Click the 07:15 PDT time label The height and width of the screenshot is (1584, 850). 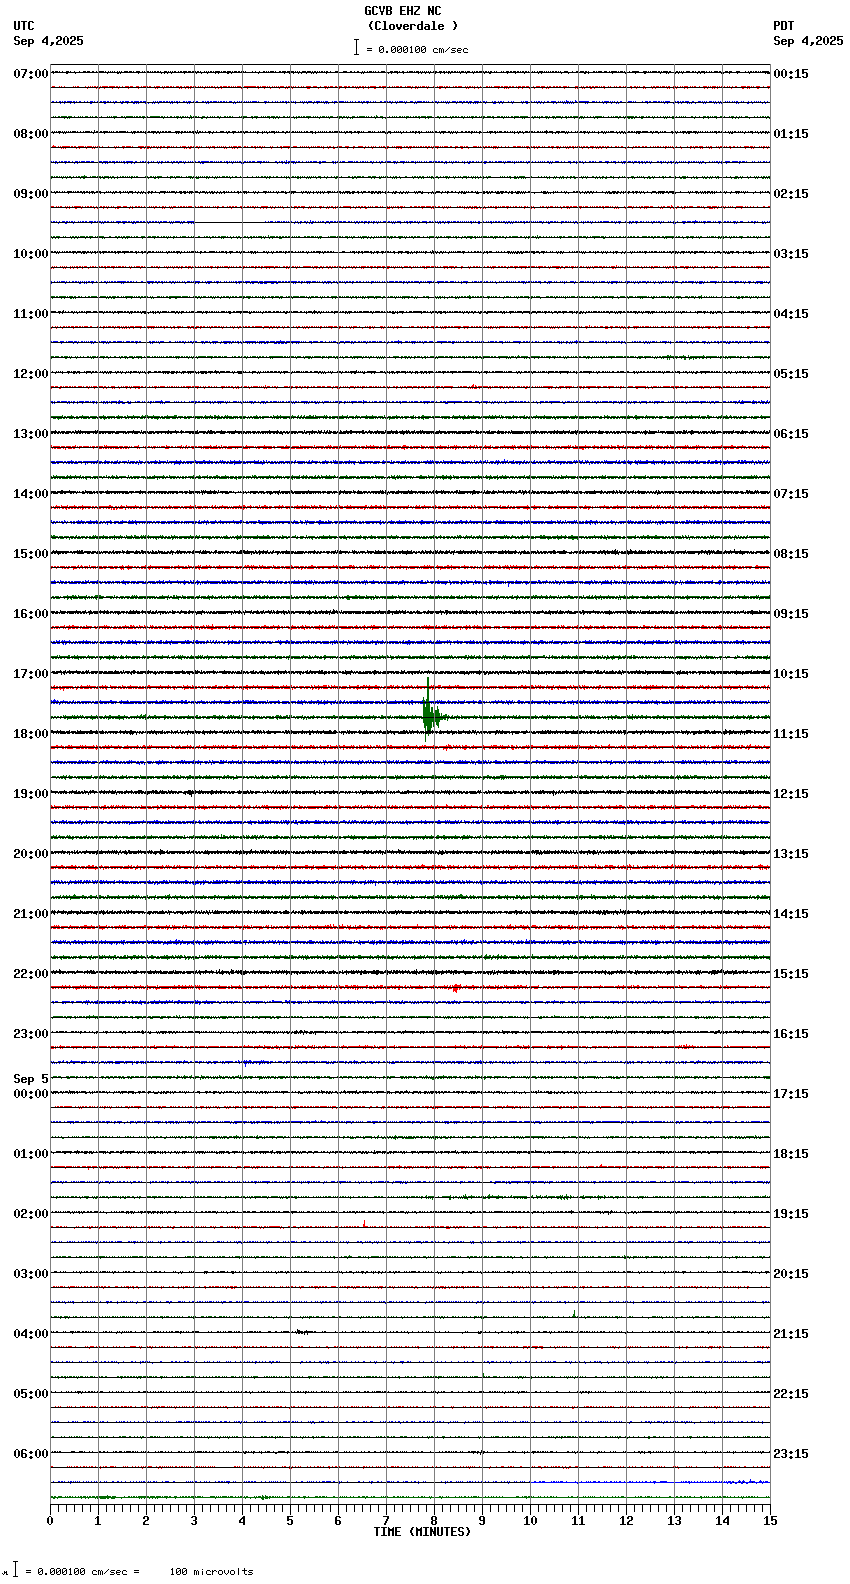791,494
